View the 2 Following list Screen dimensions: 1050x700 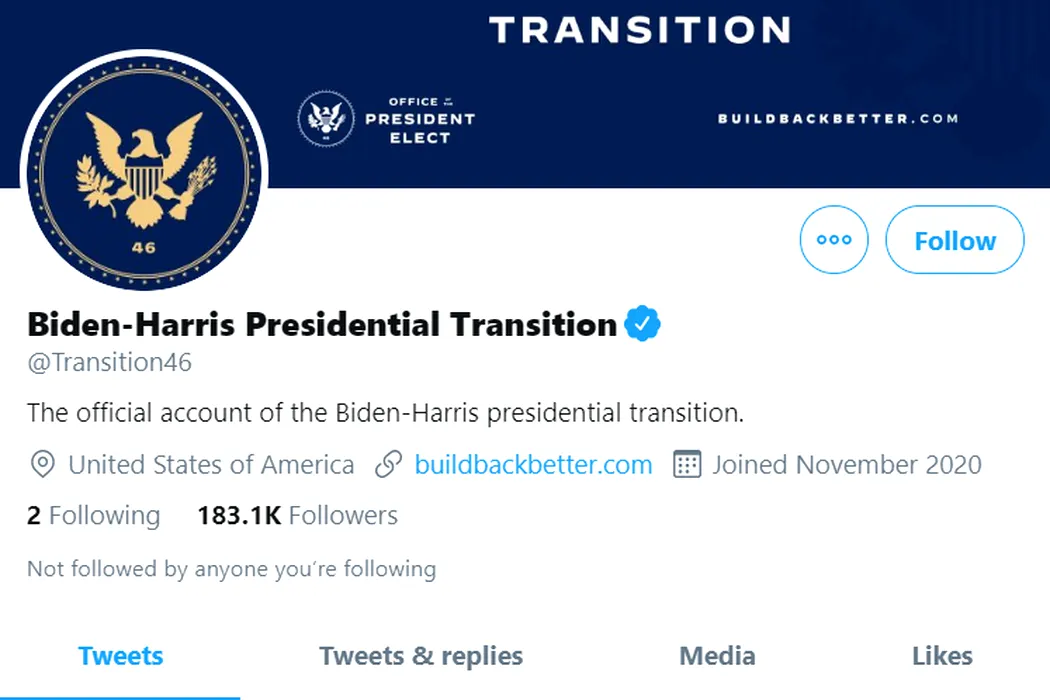point(94,515)
